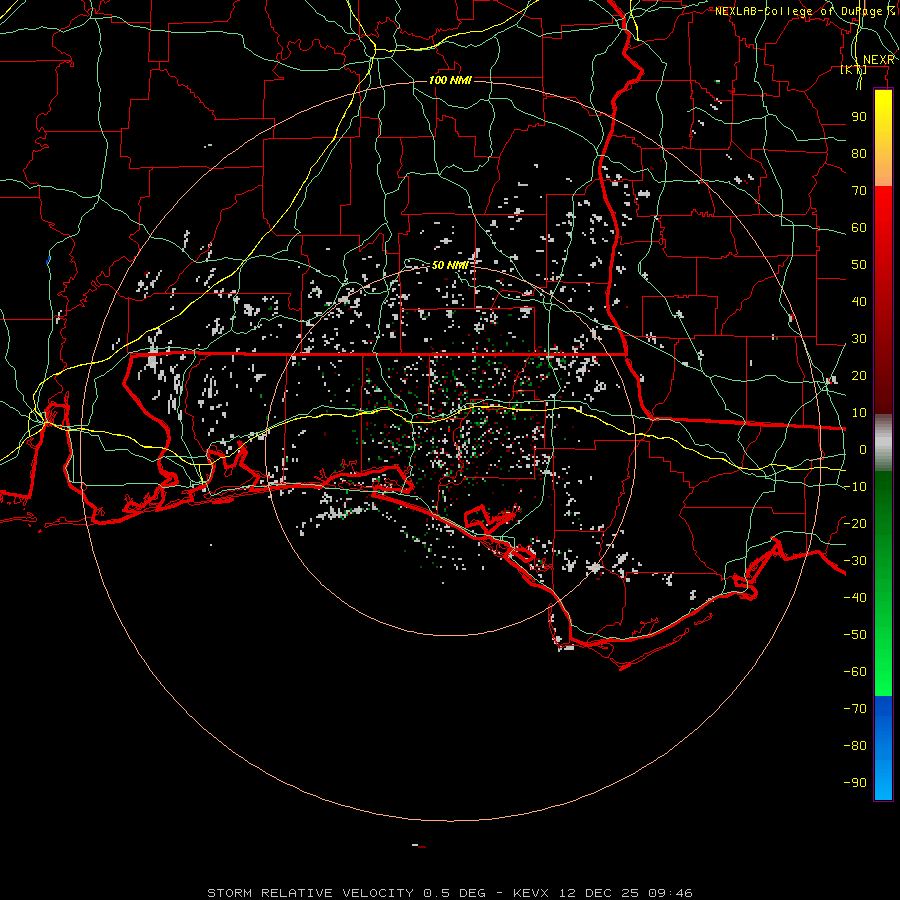
Task: Click the 40 value on the velocity scale
Action: pyautogui.click(x=859, y=302)
